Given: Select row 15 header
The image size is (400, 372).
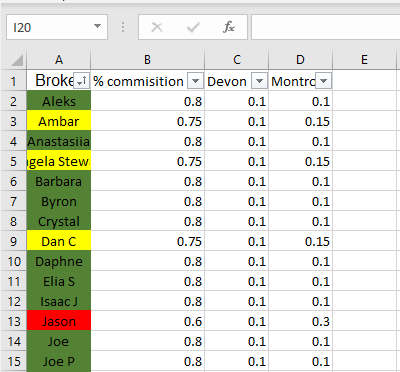Looking at the screenshot, I should [x=14, y=361].
